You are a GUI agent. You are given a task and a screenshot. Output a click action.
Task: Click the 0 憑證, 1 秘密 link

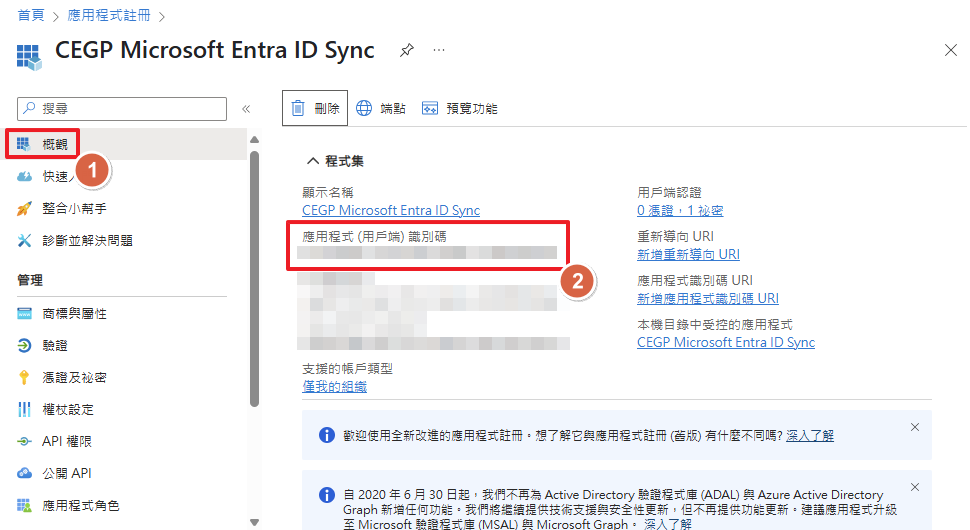[x=679, y=210]
